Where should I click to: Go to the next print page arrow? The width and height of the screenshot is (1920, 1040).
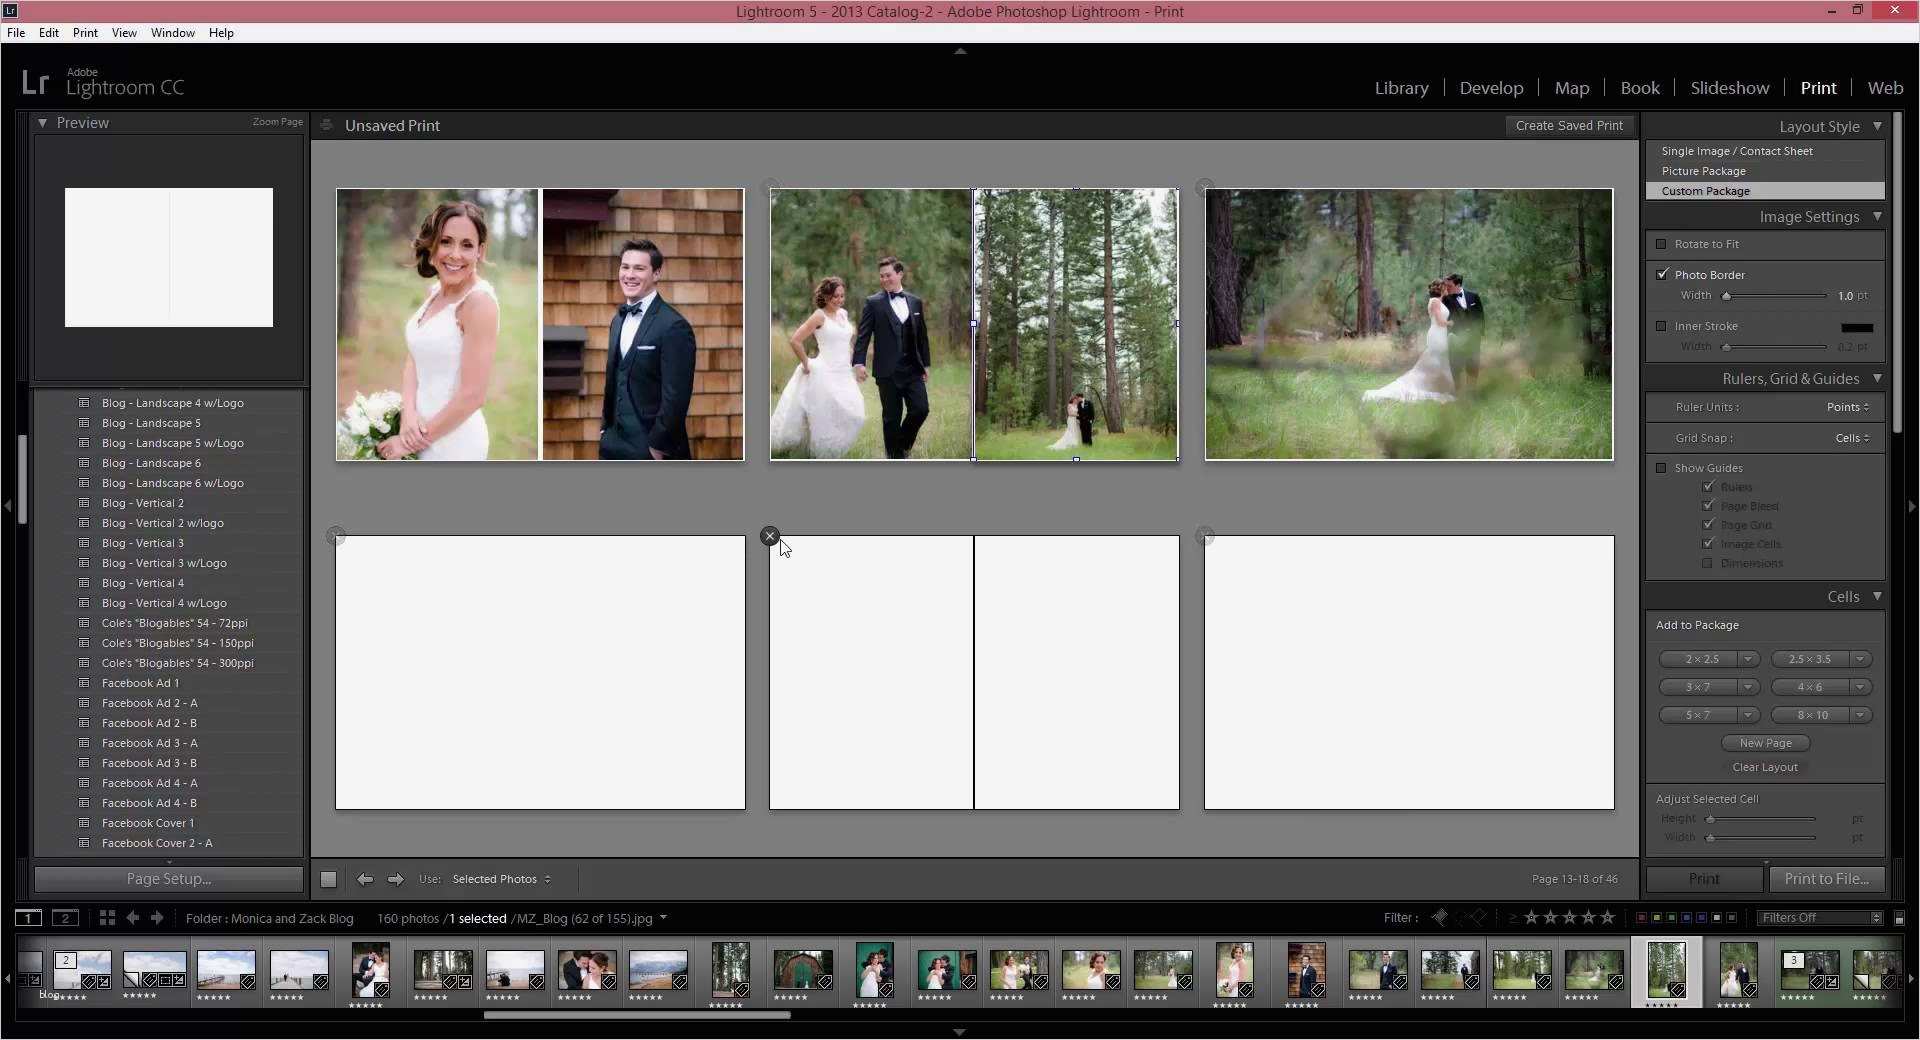click(x=396, y=879)
